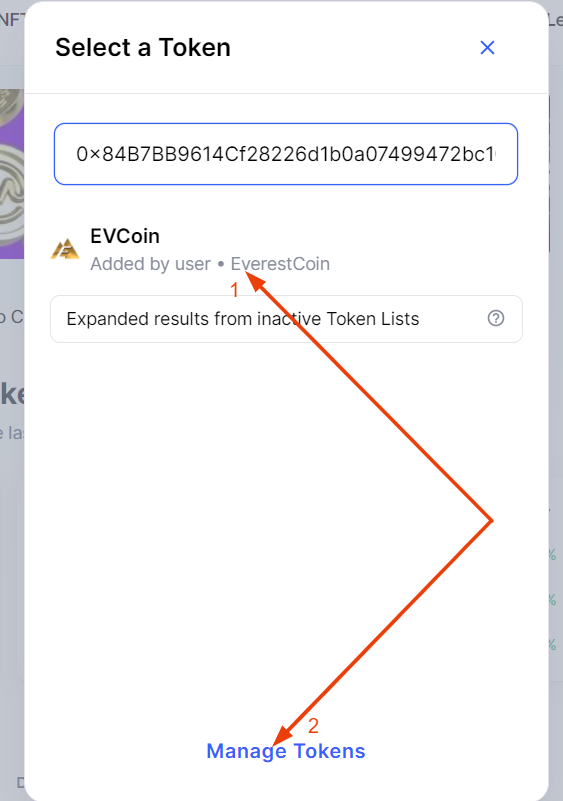Select the EVCoin token logo
The height and width of the screenshot is (801, 563).
pos(65,250)
